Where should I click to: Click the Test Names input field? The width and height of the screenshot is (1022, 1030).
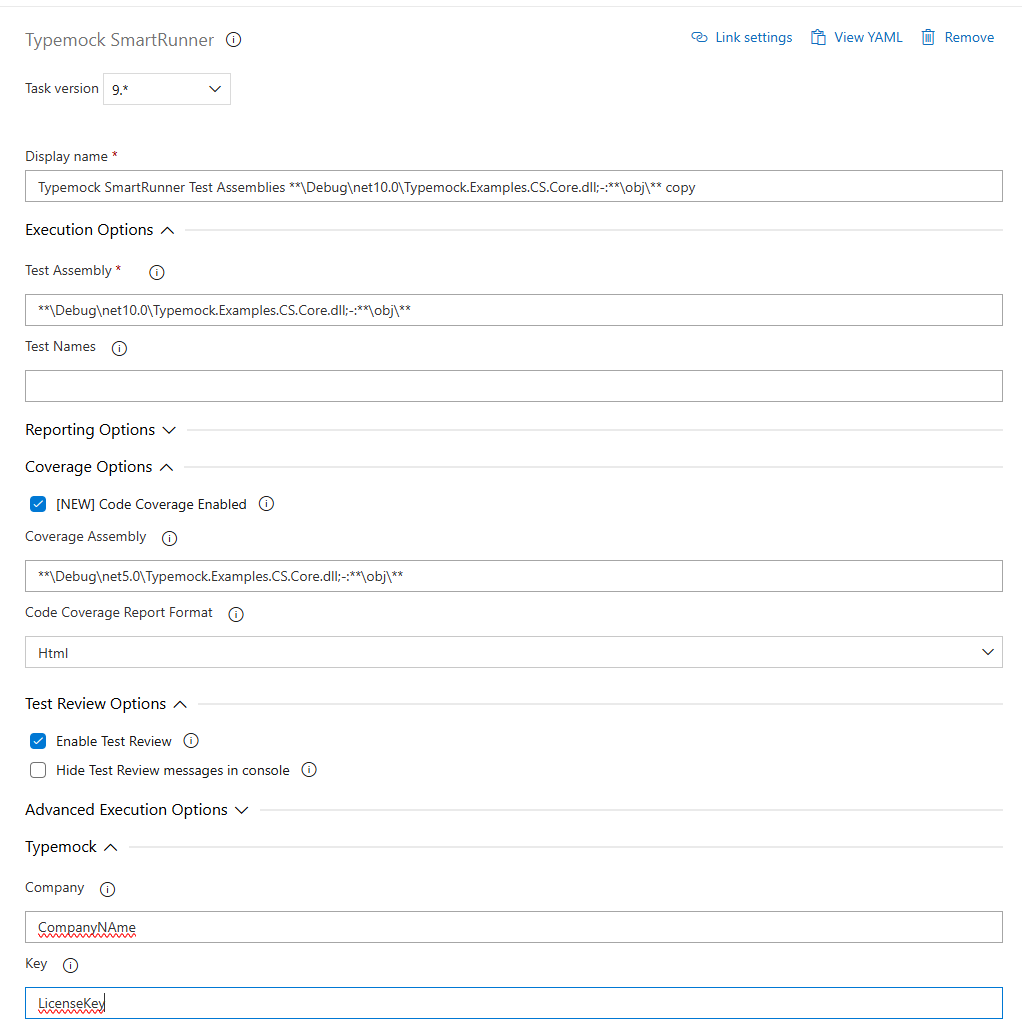[514, 386]
